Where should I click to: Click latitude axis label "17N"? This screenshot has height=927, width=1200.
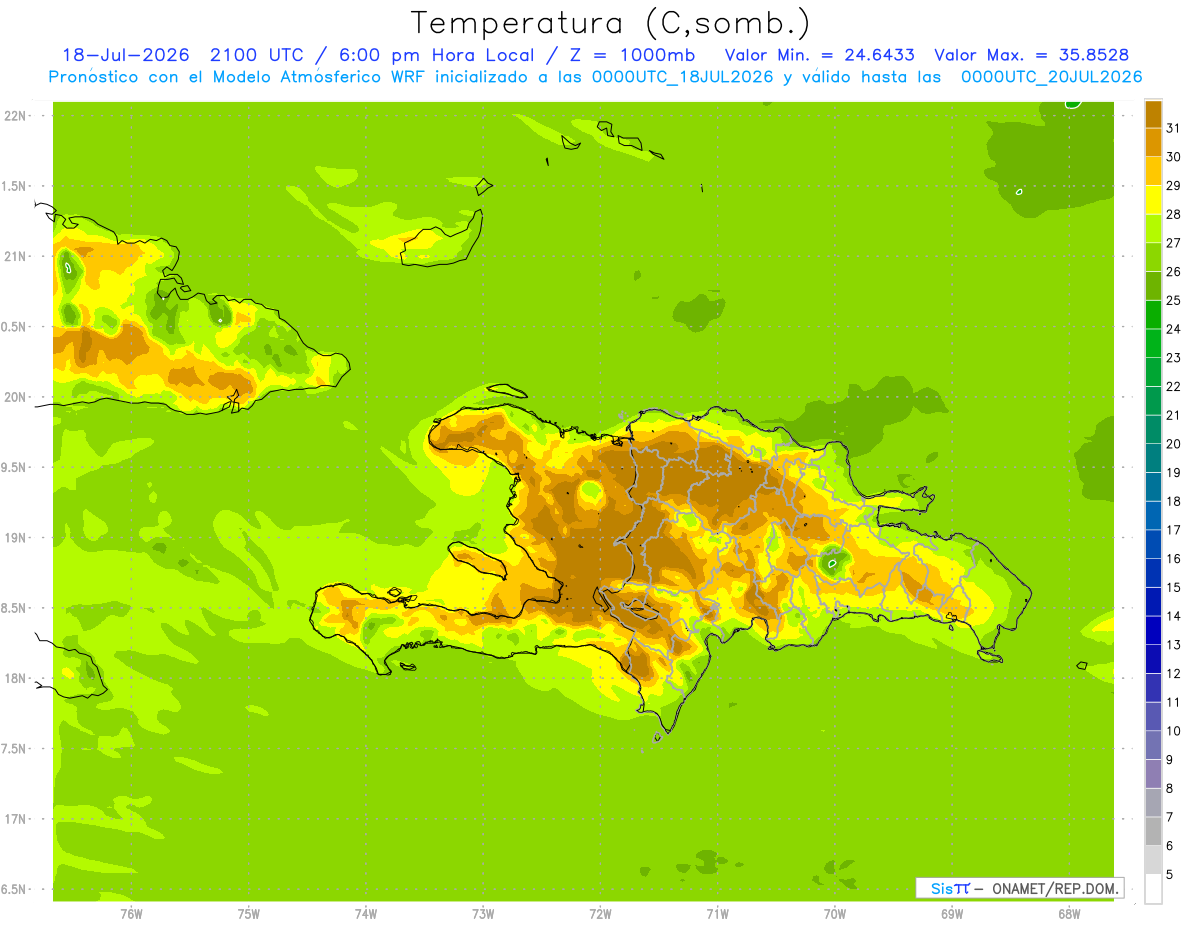[14, 819]
